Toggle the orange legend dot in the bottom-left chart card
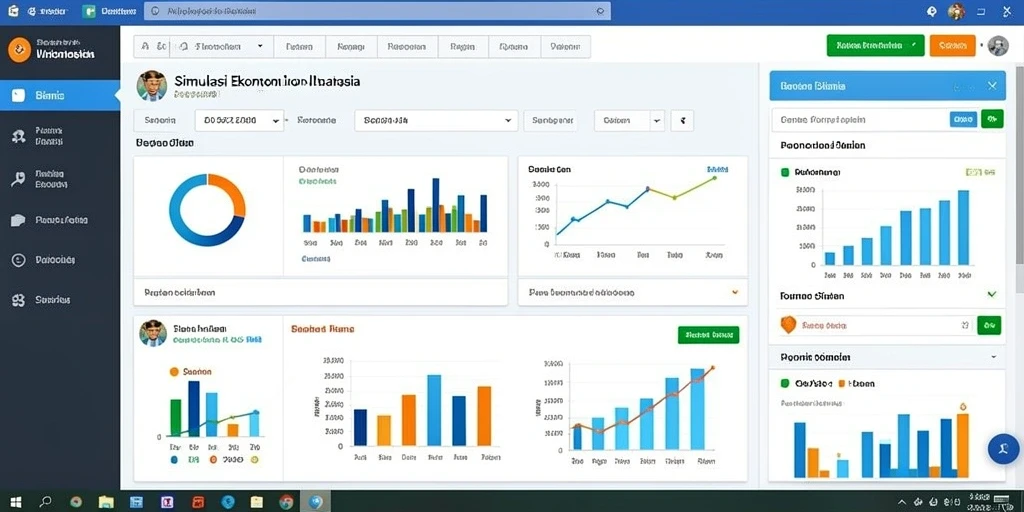The image size is (1024, 512). point(174,372)
